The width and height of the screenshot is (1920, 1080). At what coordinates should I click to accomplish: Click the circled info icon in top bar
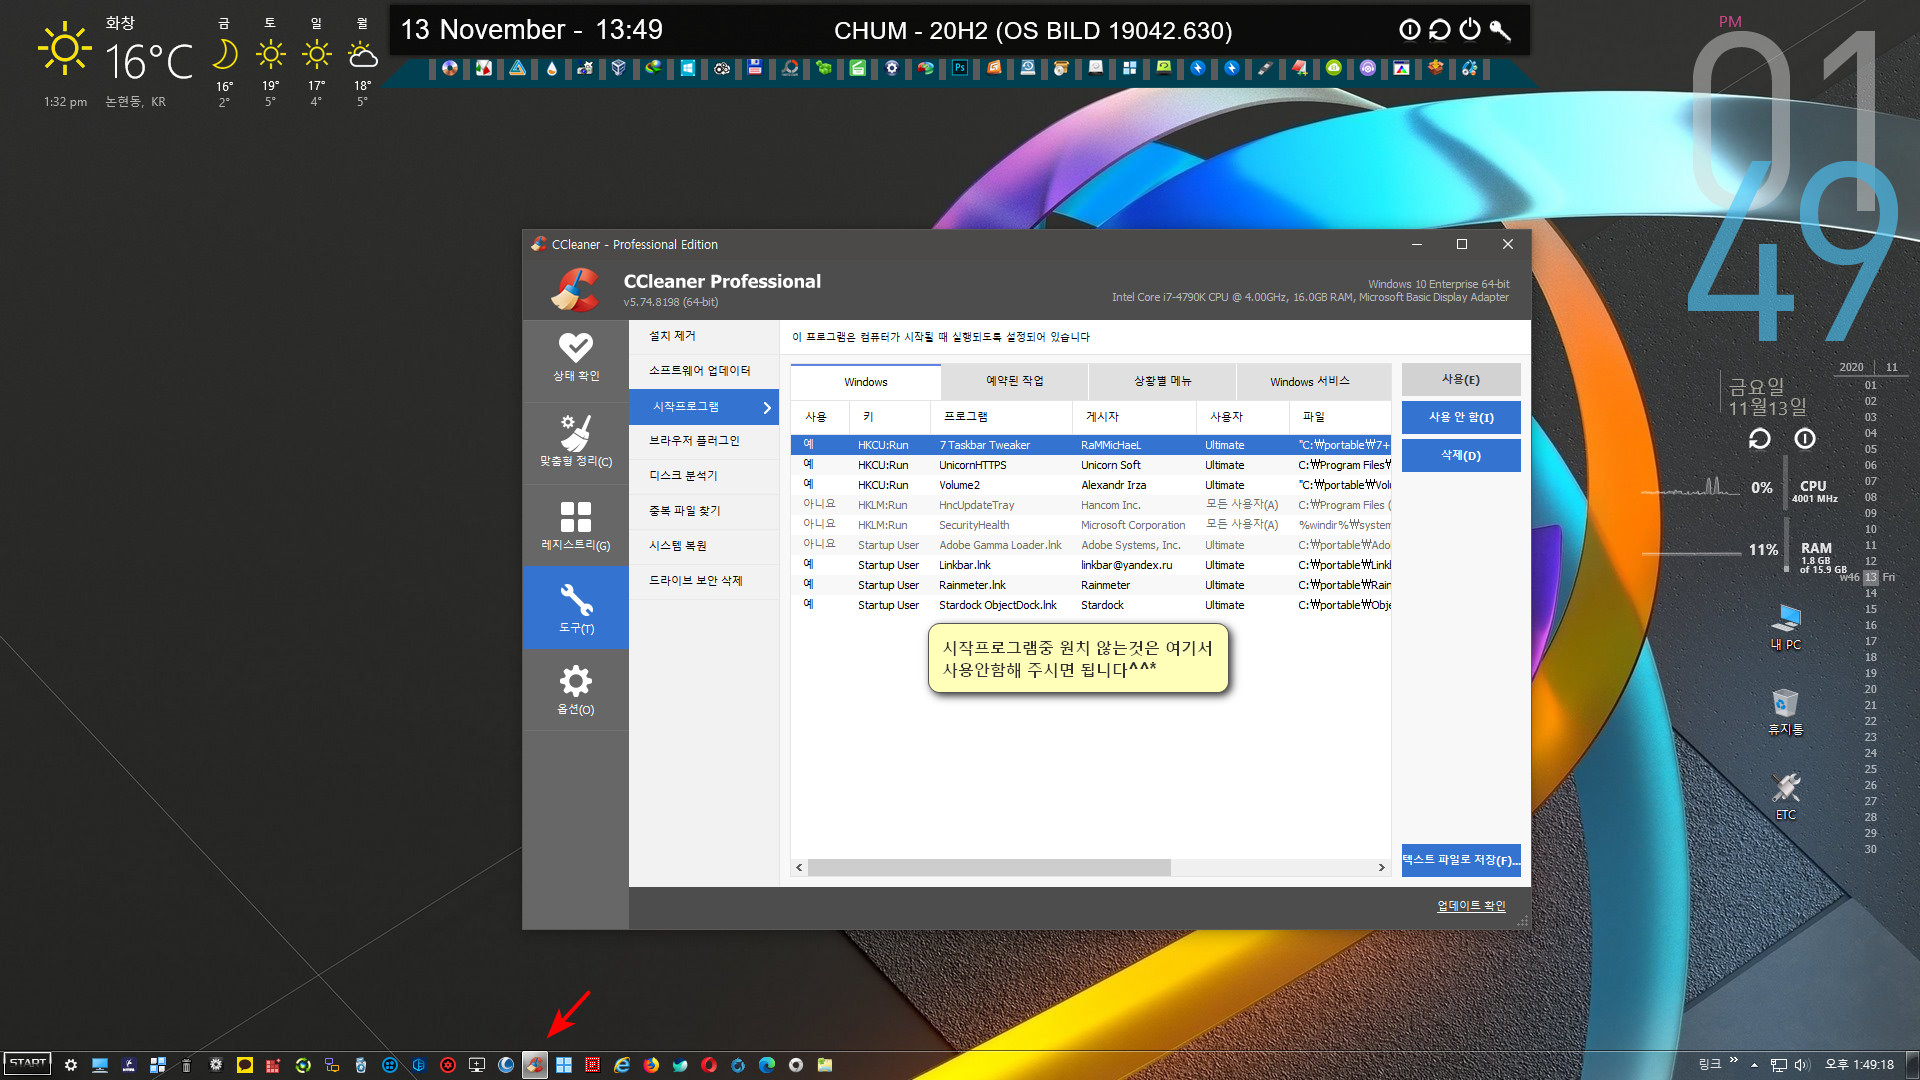pos(1409,30)
